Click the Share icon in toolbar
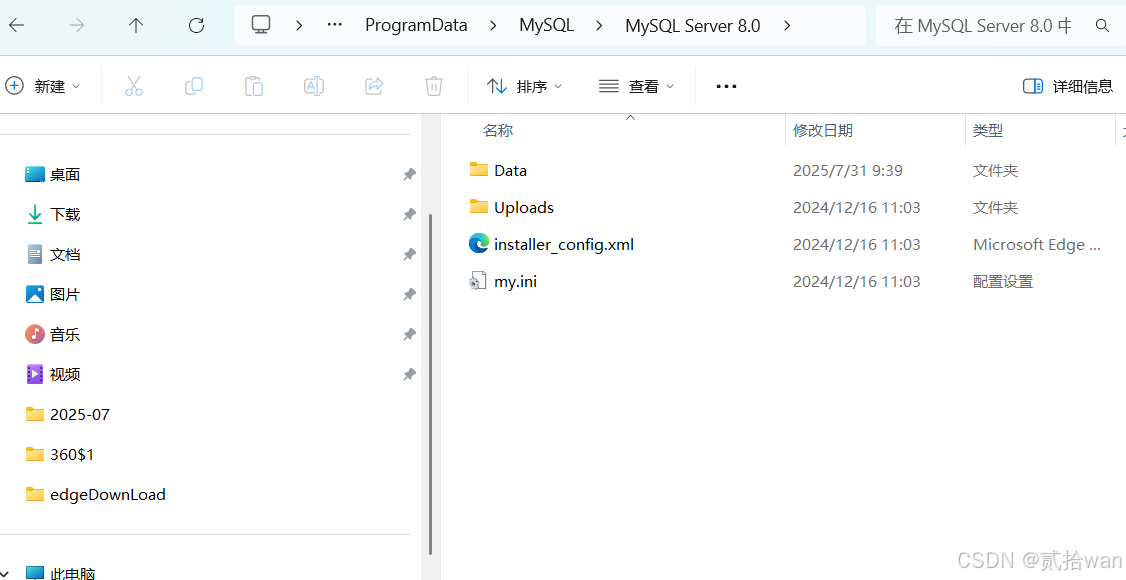Image resolution: width=1126 pixels, height=580 pixels. click(374, 86)
